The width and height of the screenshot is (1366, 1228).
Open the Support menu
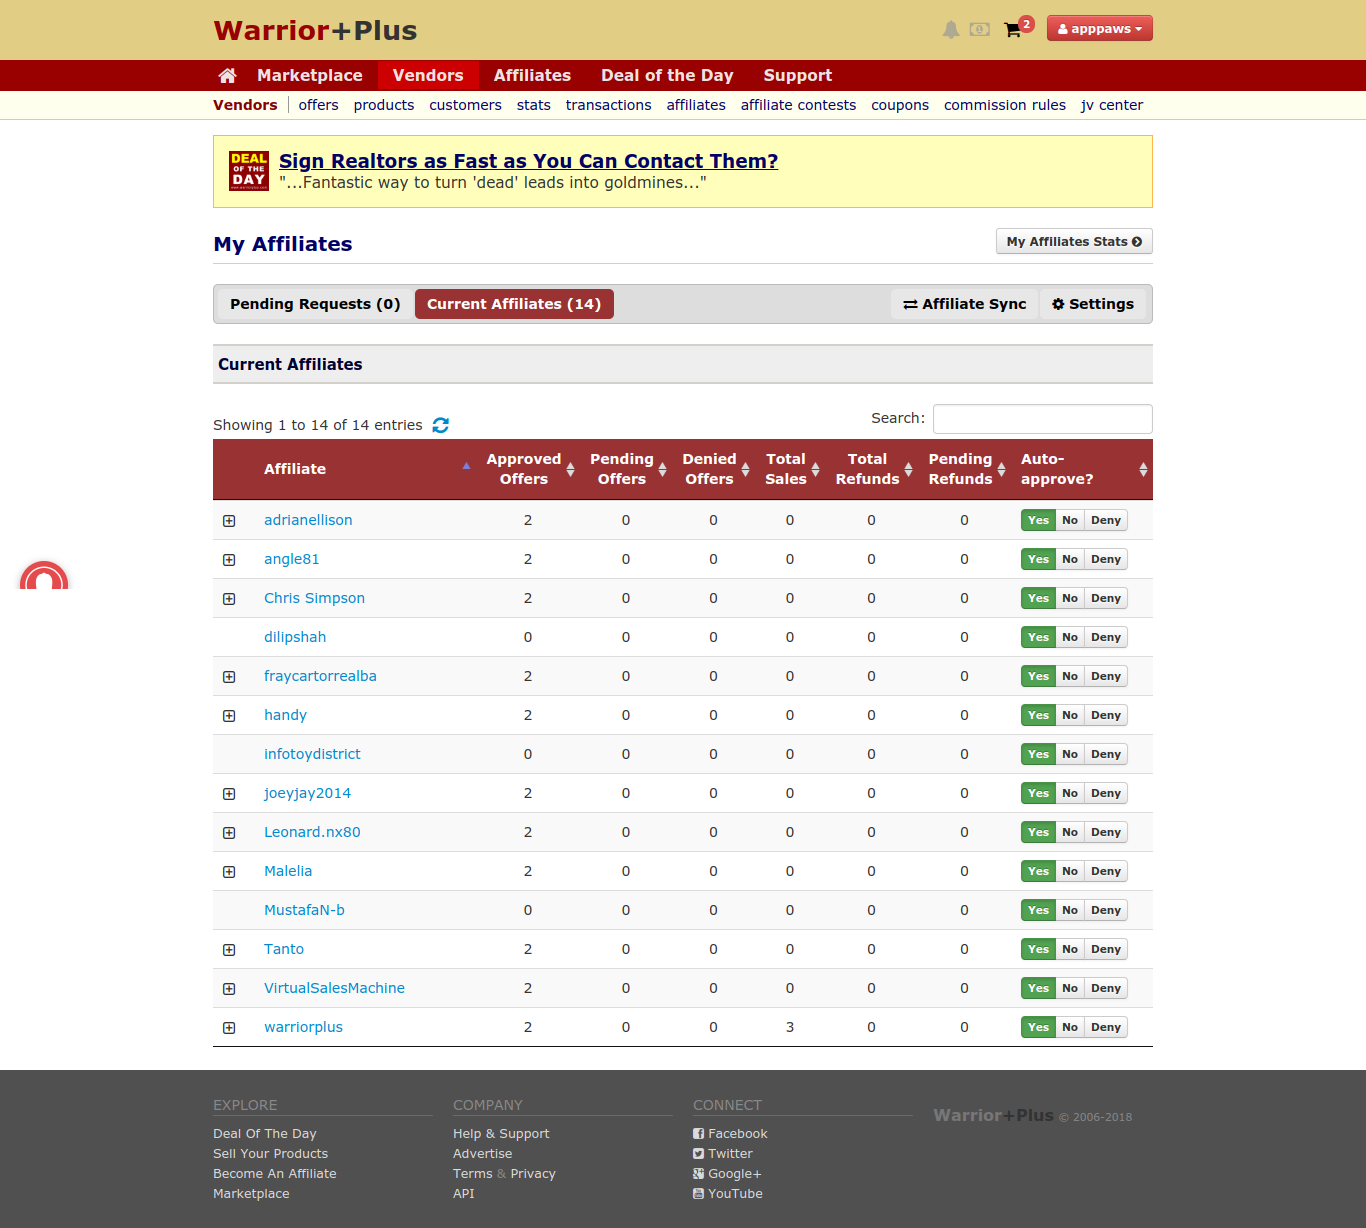(797, 76)
